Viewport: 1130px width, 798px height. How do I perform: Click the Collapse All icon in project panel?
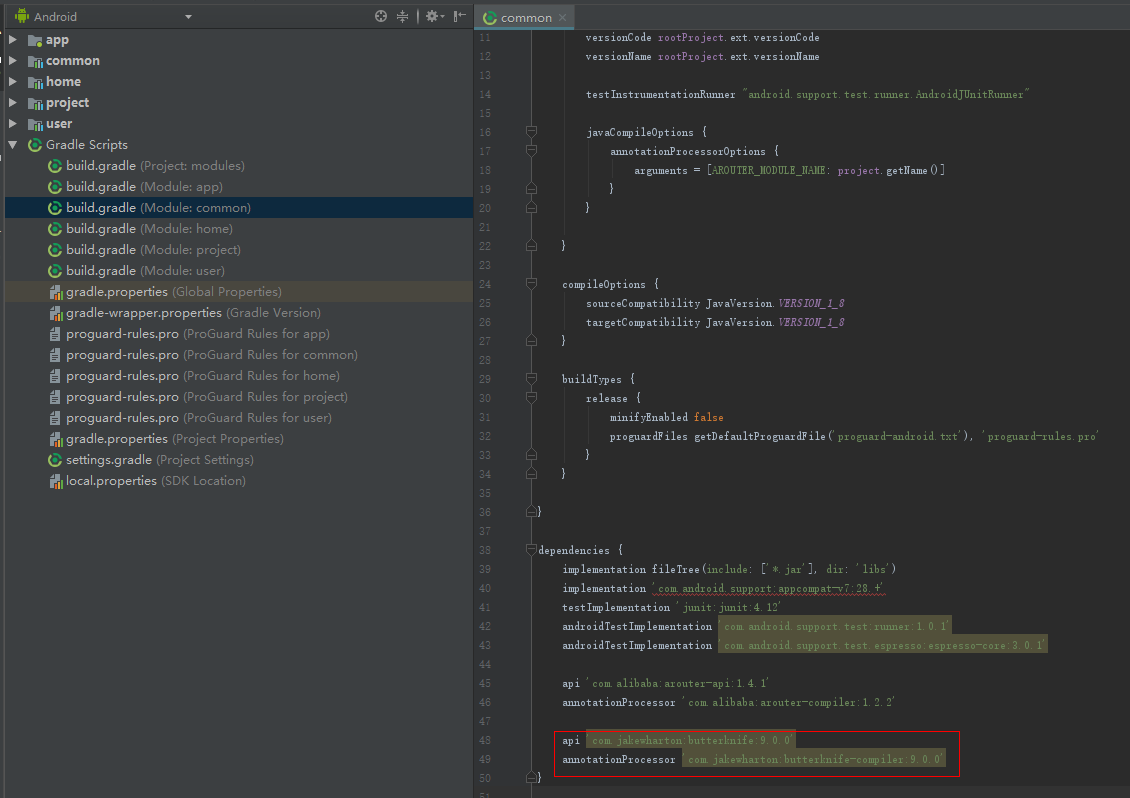click(403, 16)
